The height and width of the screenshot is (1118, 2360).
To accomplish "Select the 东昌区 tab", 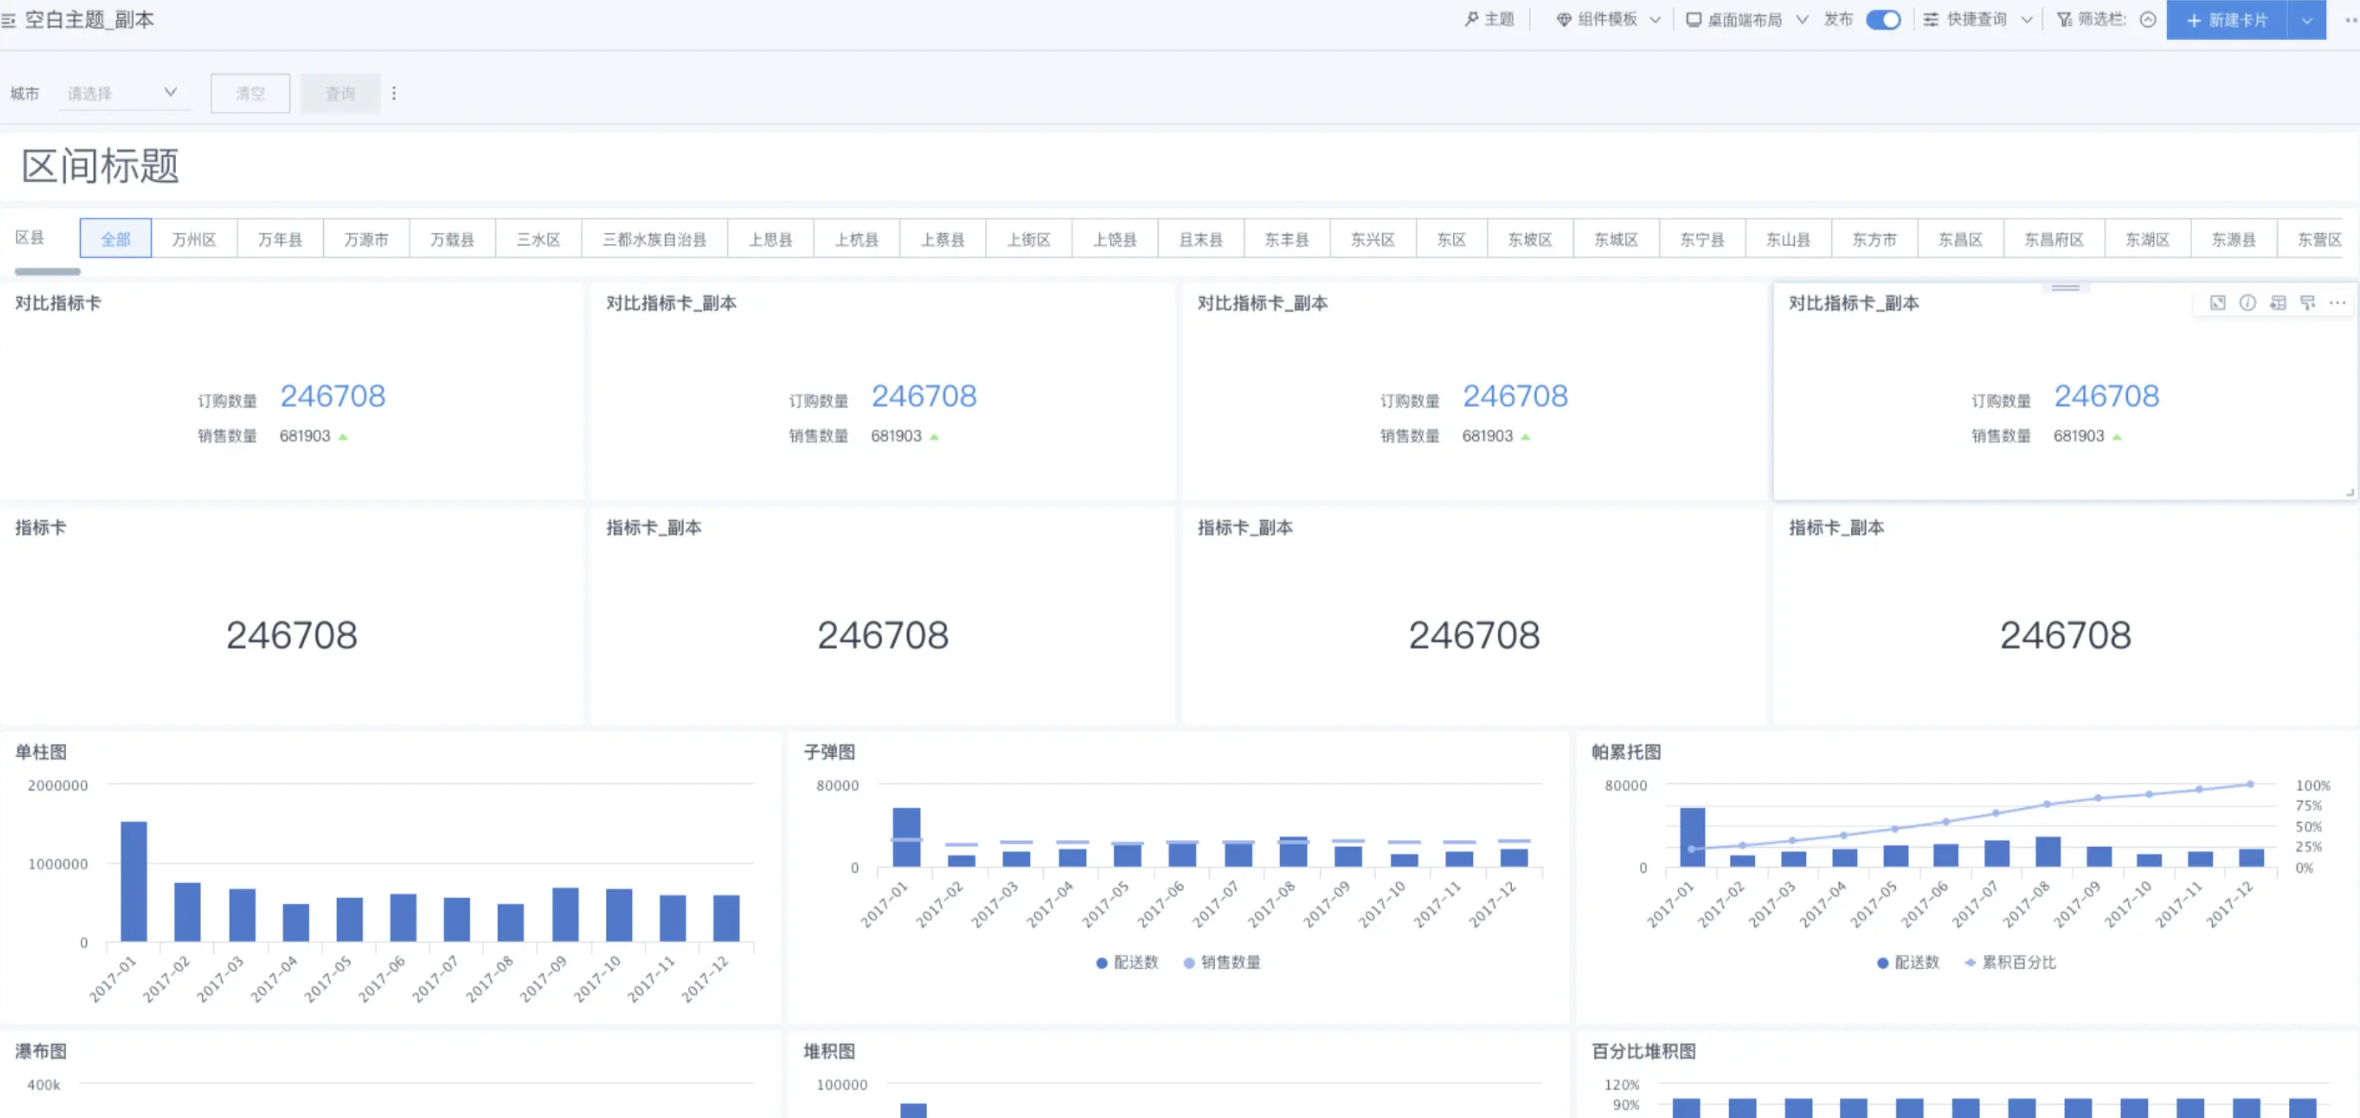I will tap(1960, 239).
